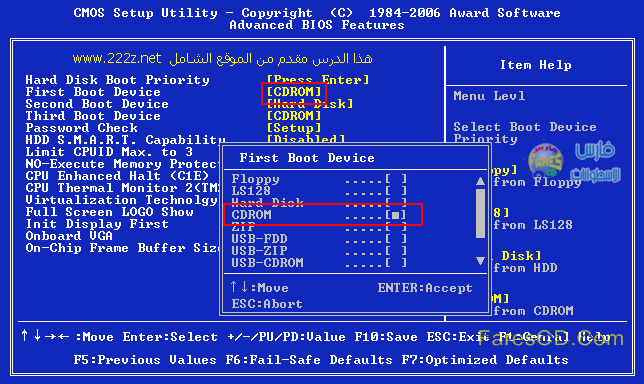Open the Second Boot Device [Hard Disk] value
Screen dimensions: 644x384
pyautogui.click(x=310, y=104)
